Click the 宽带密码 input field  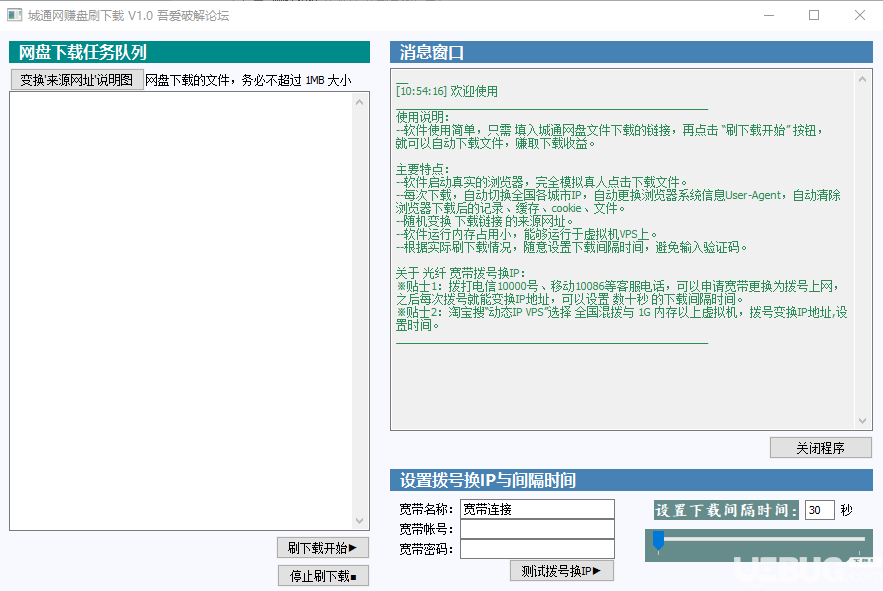[537, 549]
